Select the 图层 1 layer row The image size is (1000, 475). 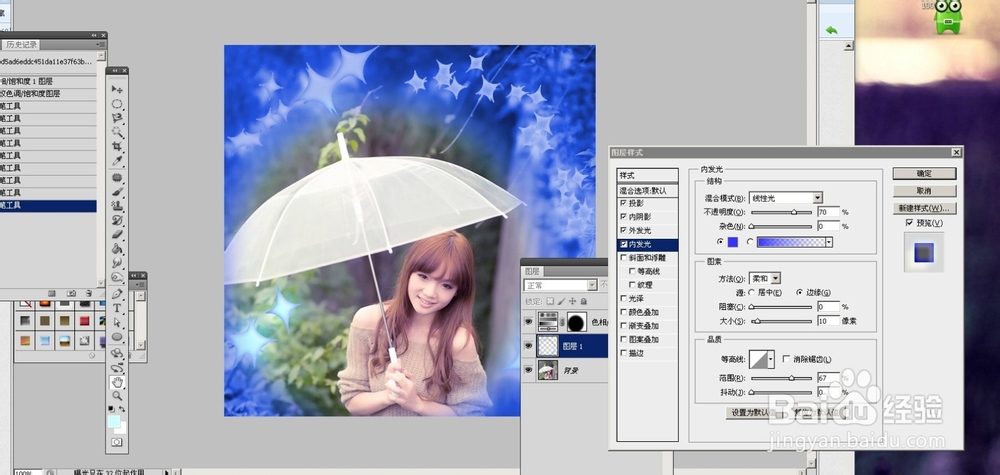565,346
